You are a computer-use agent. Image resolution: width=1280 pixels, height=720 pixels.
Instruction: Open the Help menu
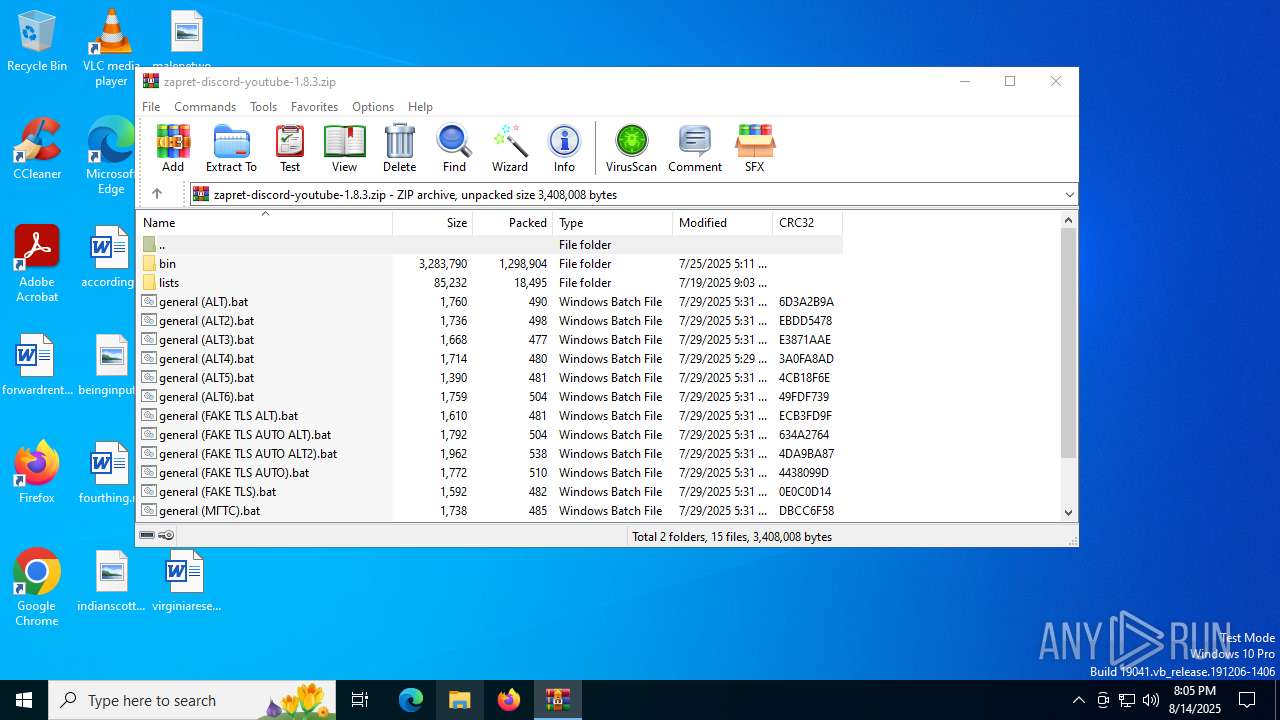tap(420, 106)
